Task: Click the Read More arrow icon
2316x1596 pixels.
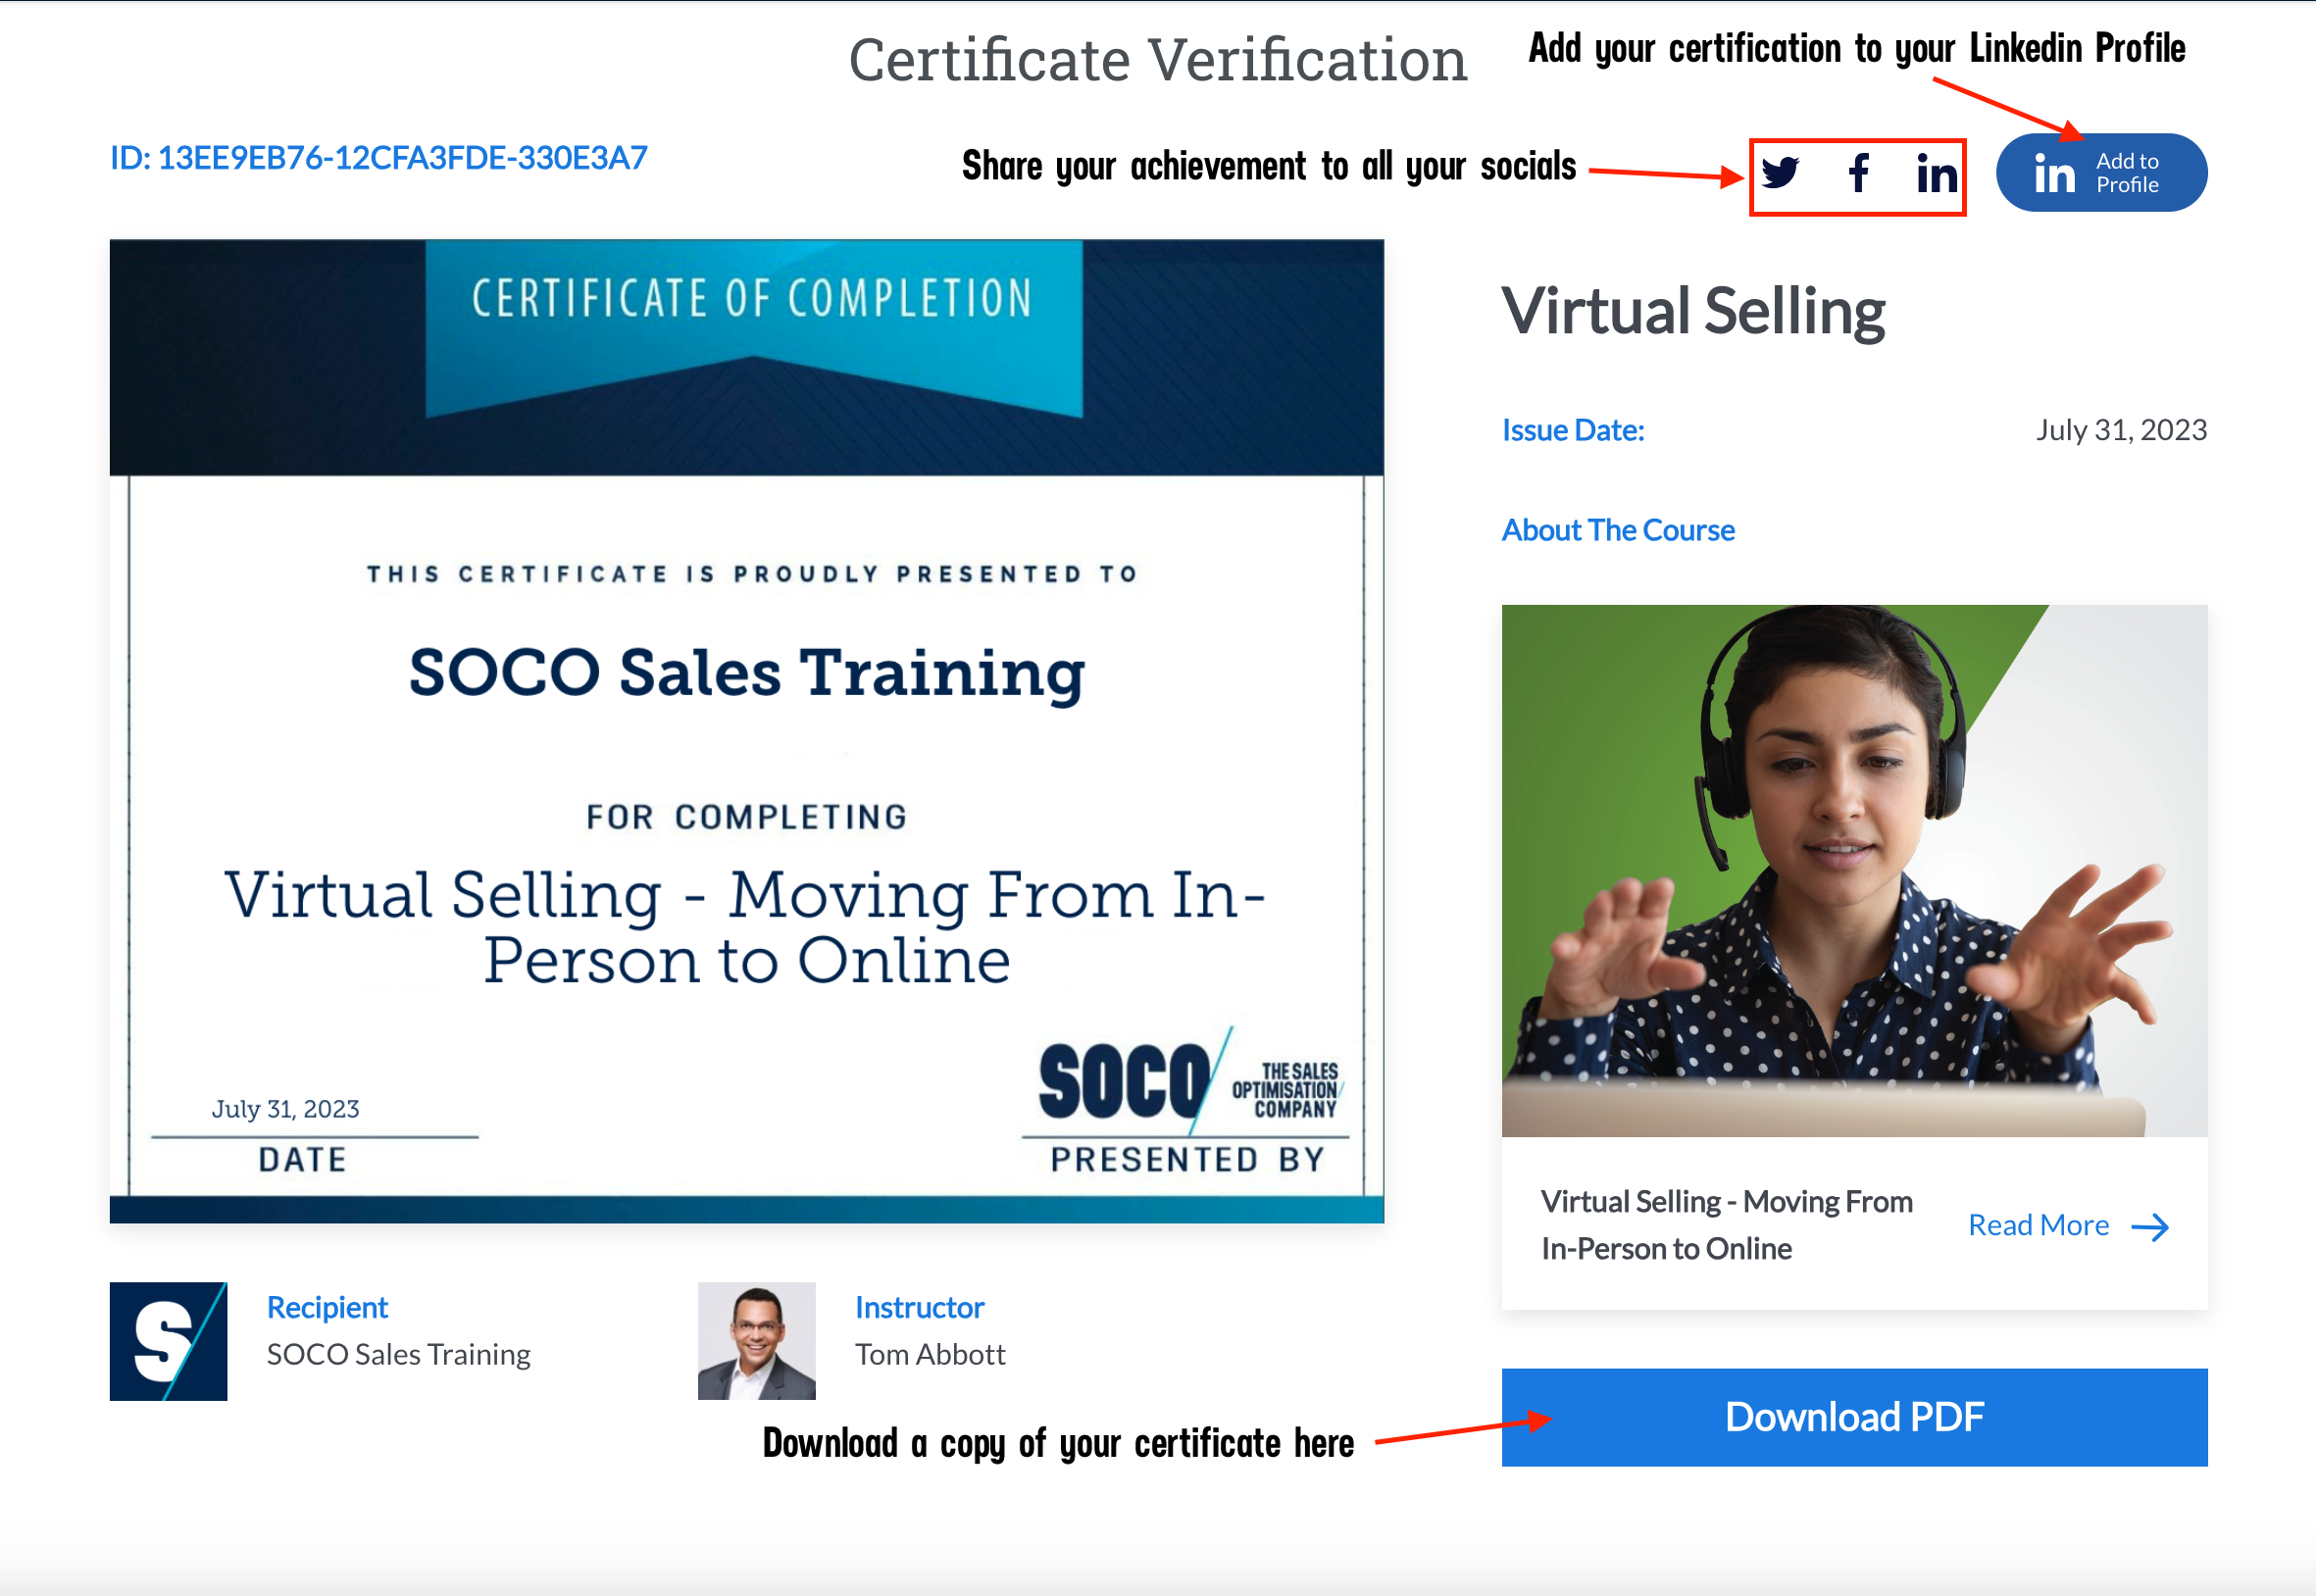Action: [x=2150, y=1227]
